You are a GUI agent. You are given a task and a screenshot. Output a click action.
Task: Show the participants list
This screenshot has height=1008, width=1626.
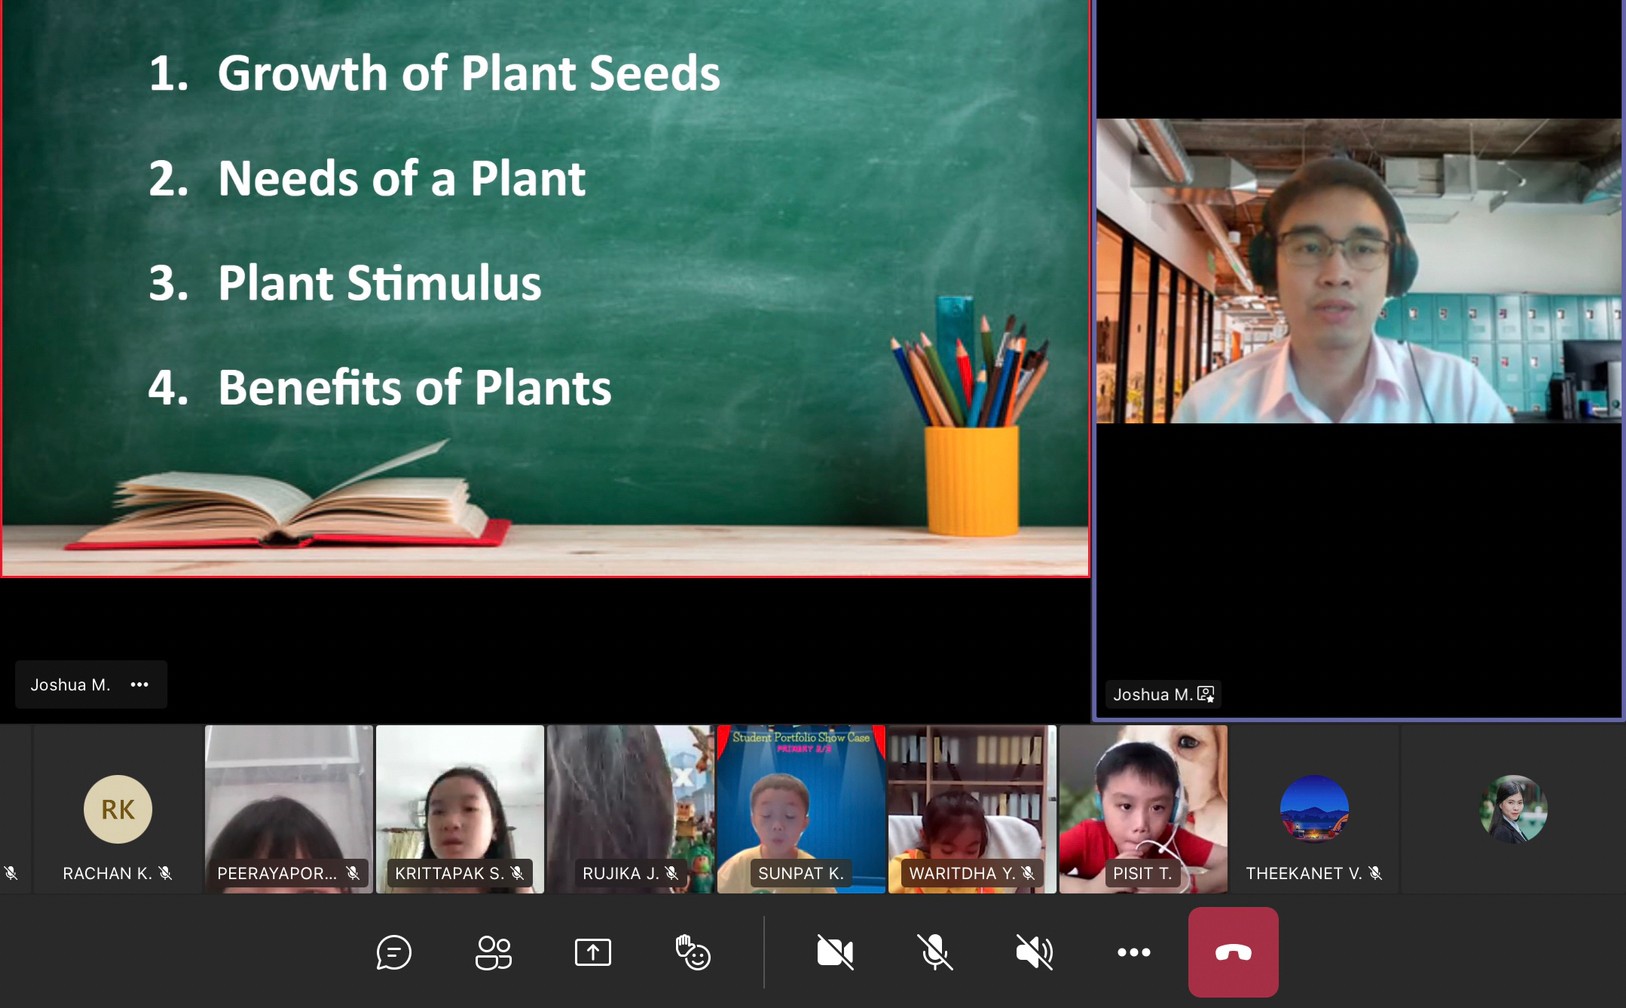[493, 952]
